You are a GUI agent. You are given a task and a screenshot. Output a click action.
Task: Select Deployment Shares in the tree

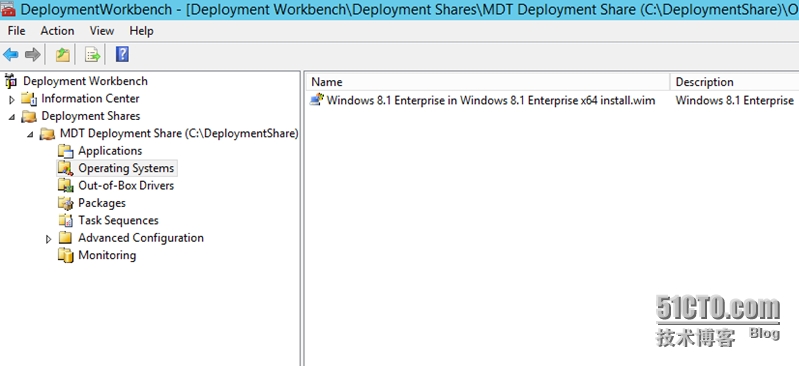point(91,116)
